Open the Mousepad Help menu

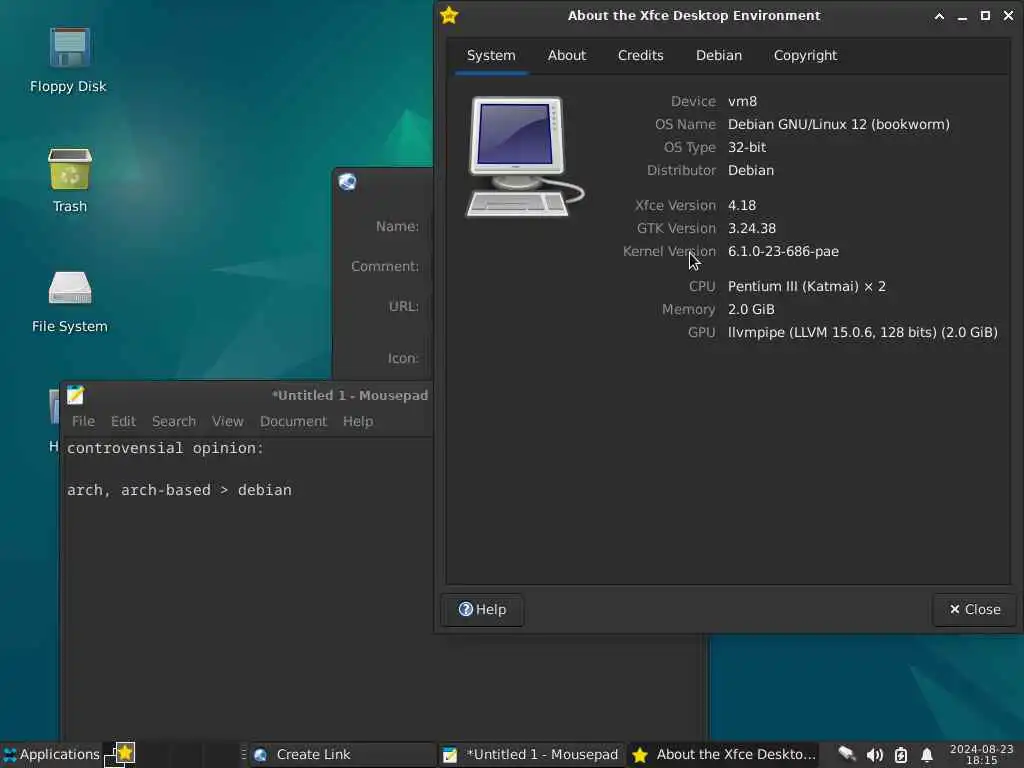(358, 421)
